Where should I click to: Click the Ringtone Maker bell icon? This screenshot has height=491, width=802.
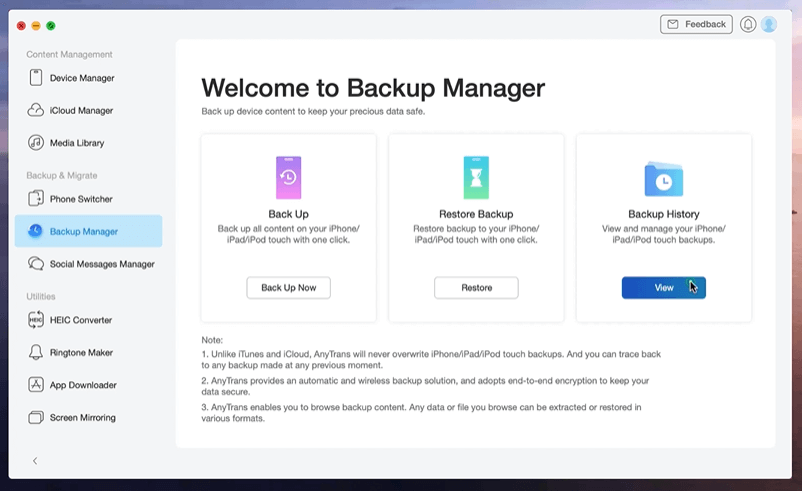click(x=36, y=352)
